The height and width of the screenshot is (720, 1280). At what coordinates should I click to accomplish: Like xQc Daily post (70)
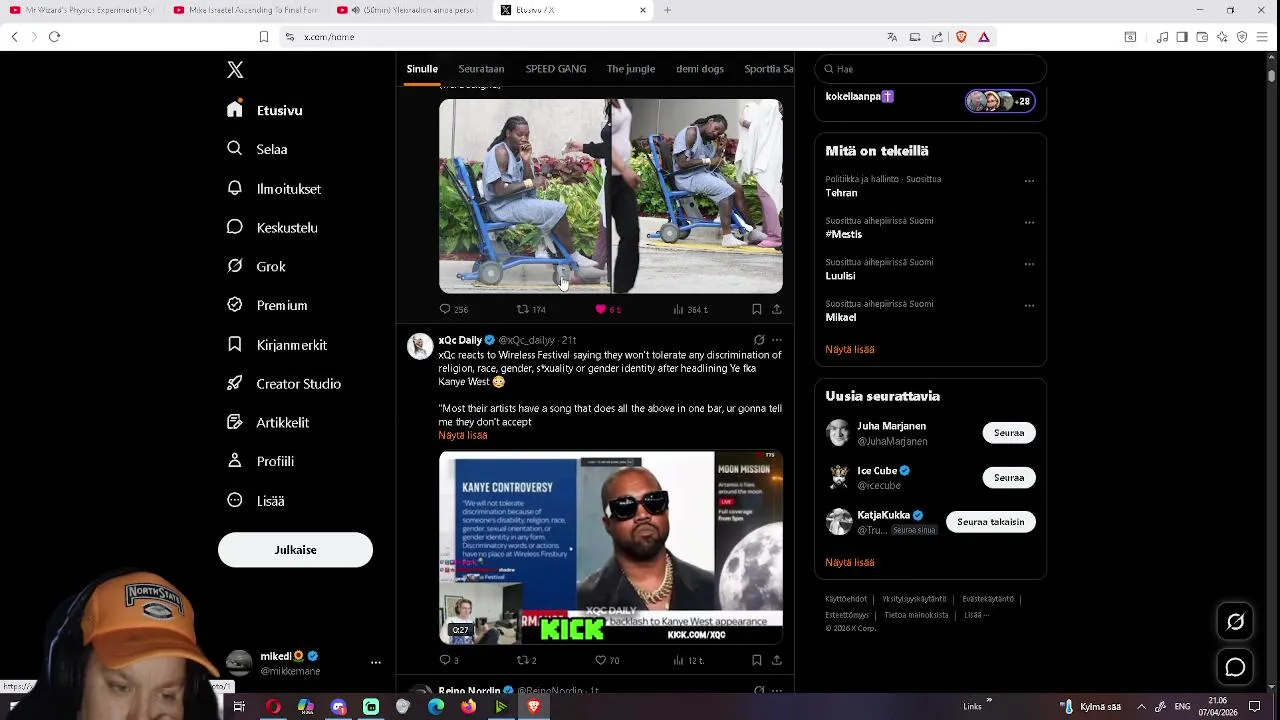[607, 660]
